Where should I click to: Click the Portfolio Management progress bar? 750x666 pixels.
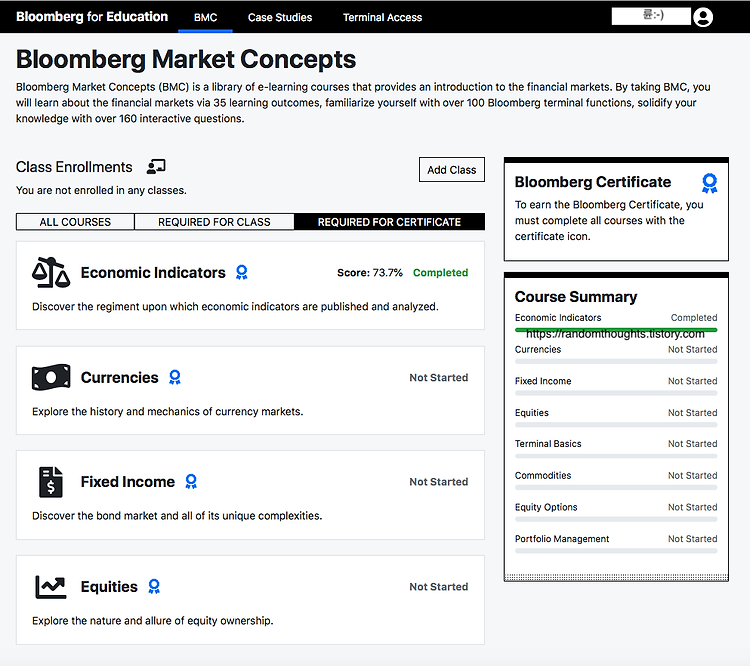pyautogui.click(x=616, y=551)
